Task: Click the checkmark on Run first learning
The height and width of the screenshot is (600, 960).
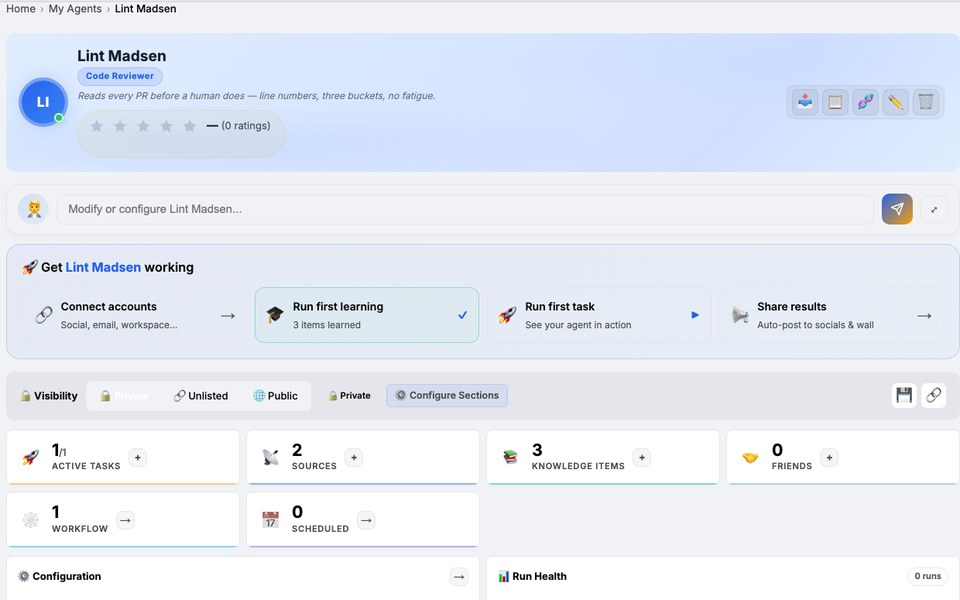Action: [x=462, y=315]
